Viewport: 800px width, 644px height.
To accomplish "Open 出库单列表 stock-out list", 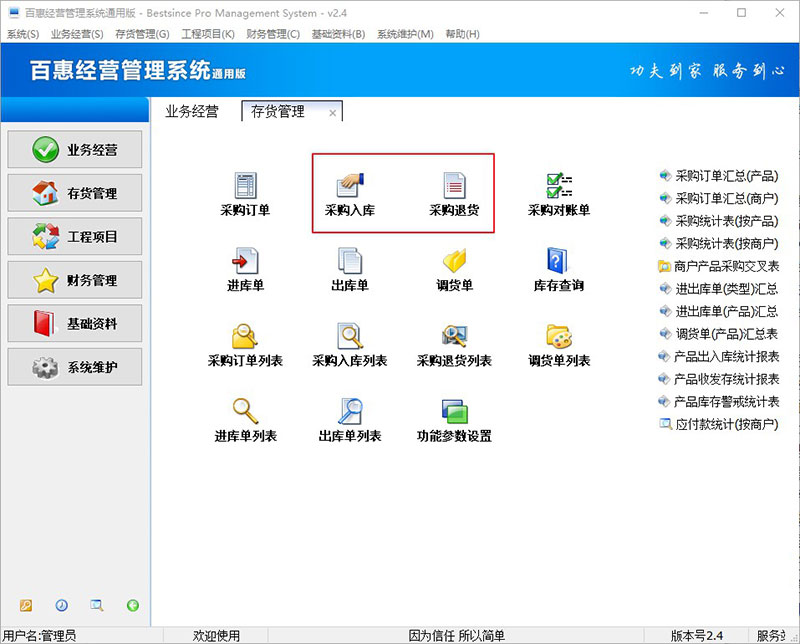I will coord(350,420).
